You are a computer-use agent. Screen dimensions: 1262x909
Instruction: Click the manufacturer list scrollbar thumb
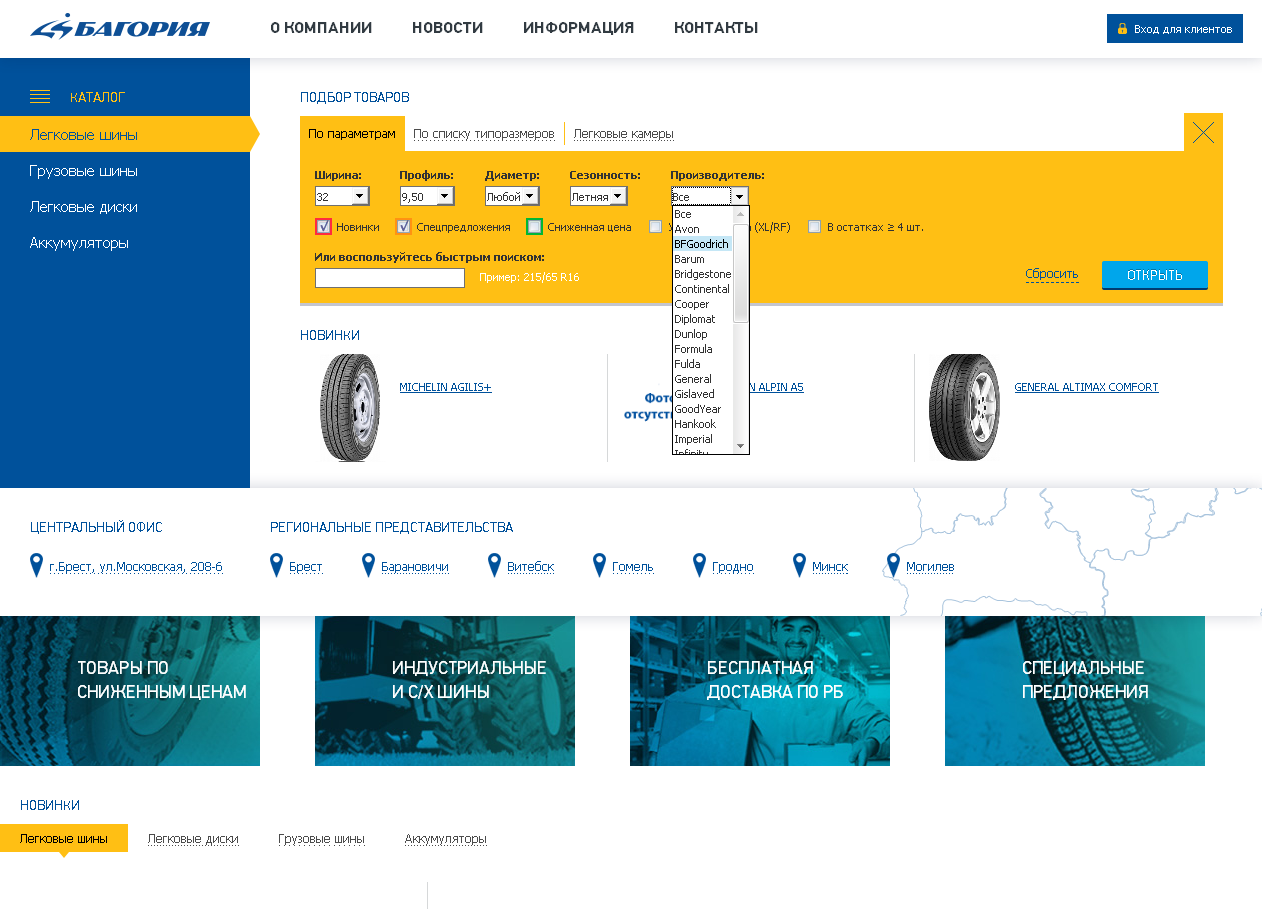tap(741, 272)
